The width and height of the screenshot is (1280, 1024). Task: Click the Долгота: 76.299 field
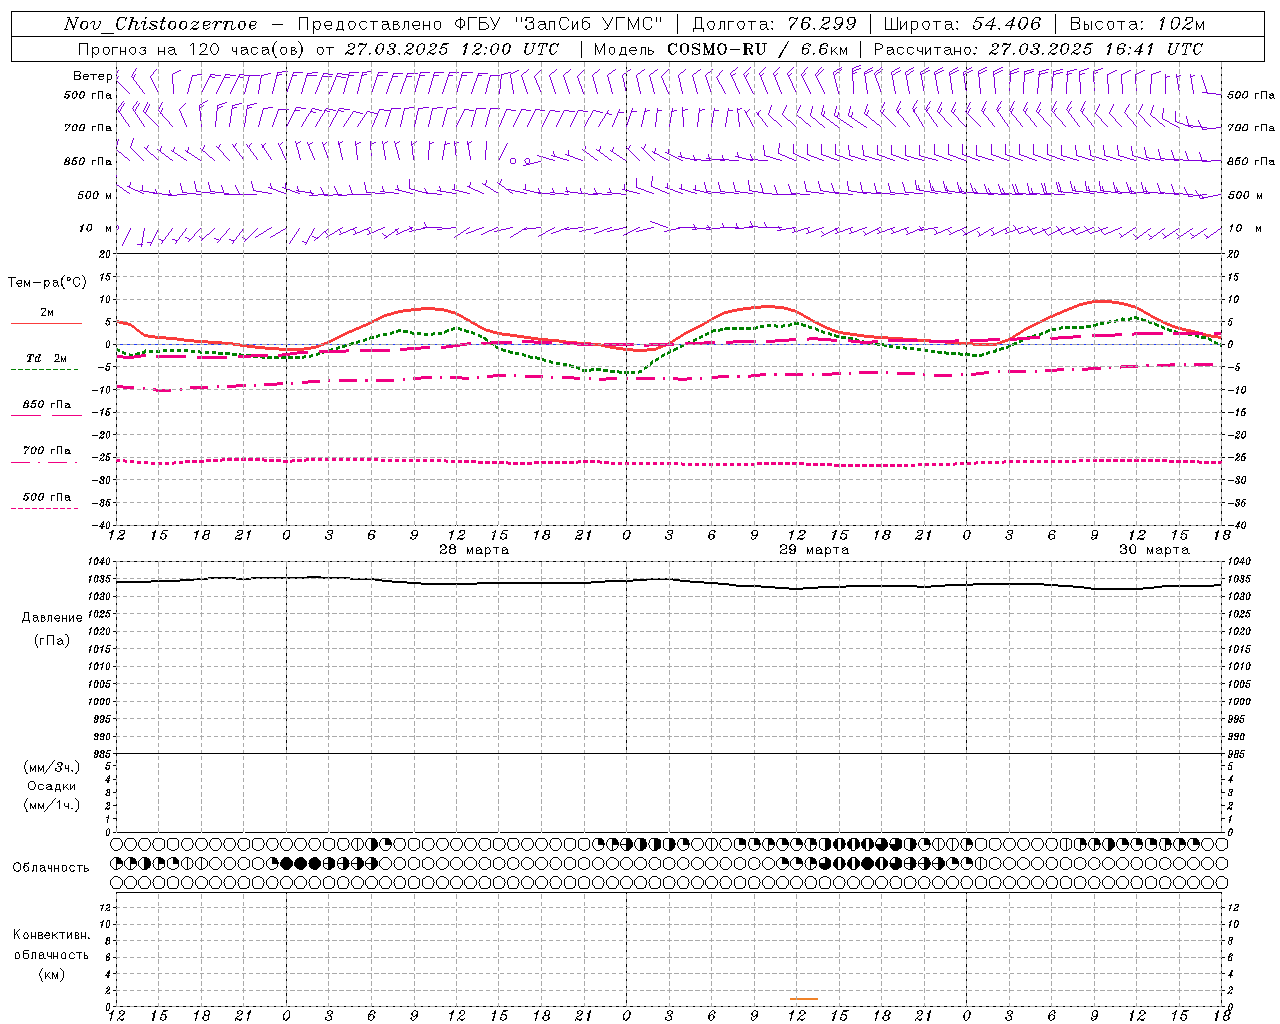[x=775, y=24]
